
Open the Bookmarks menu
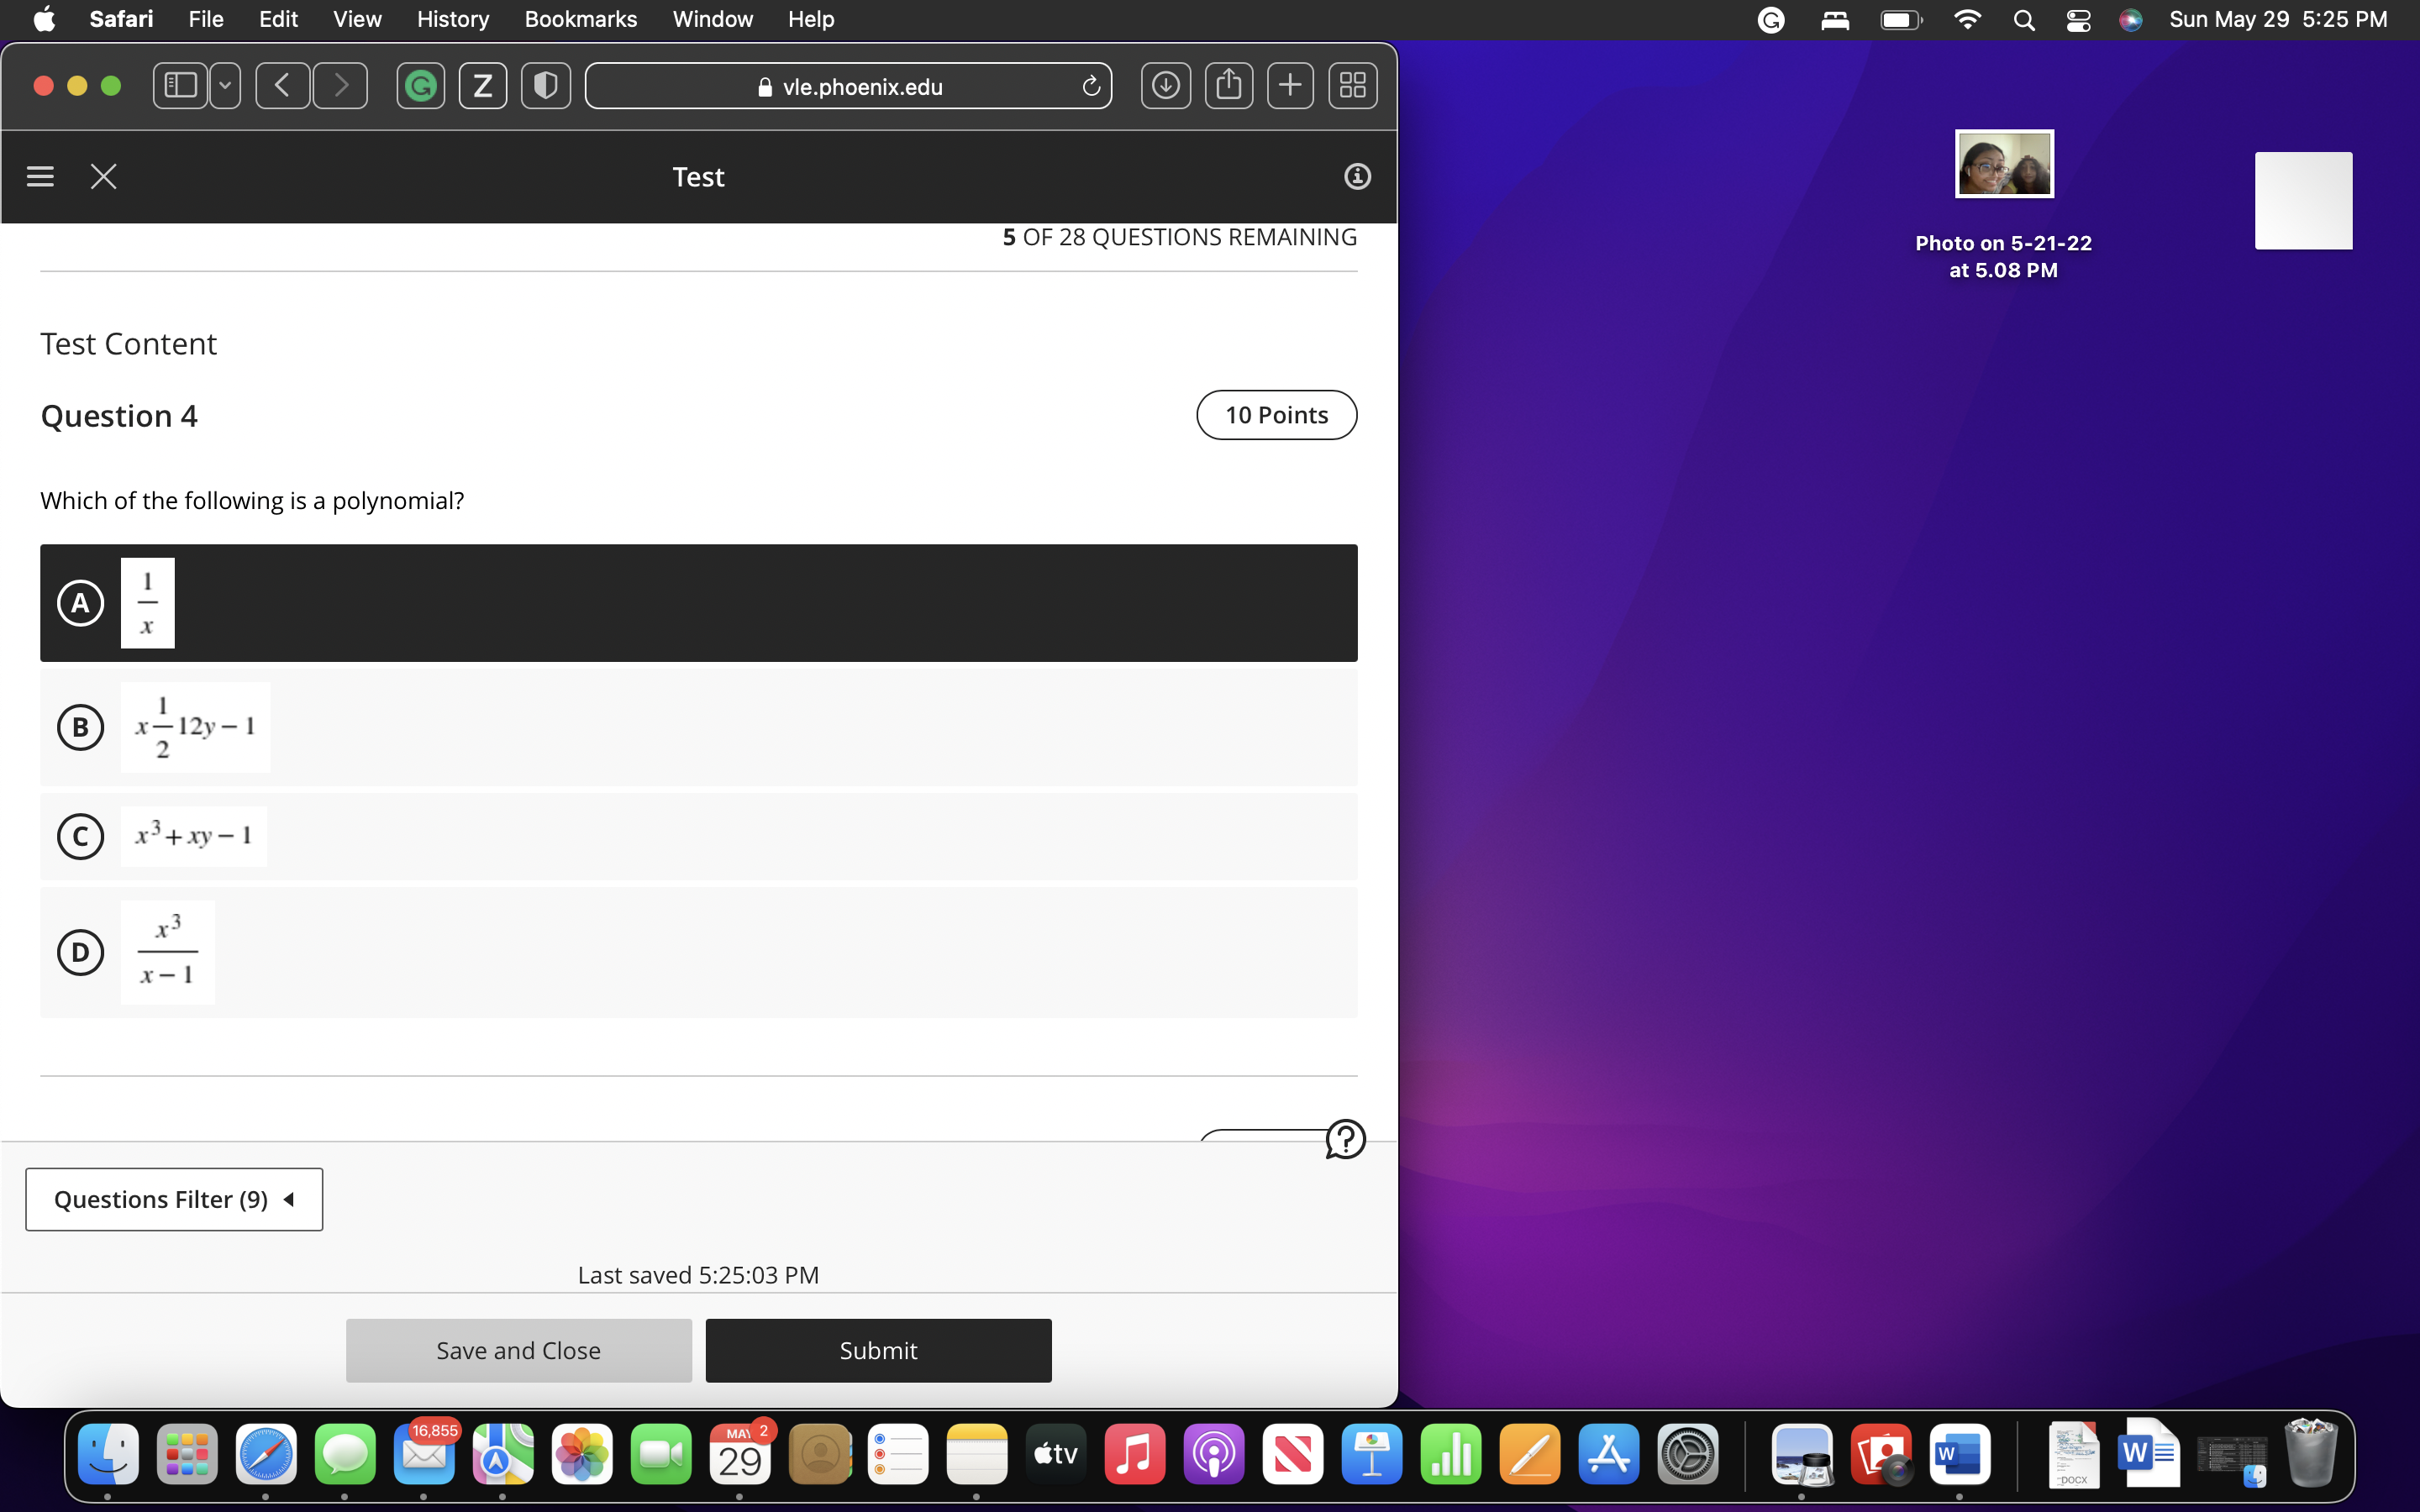pyautogui.click(x=581, y=19)
